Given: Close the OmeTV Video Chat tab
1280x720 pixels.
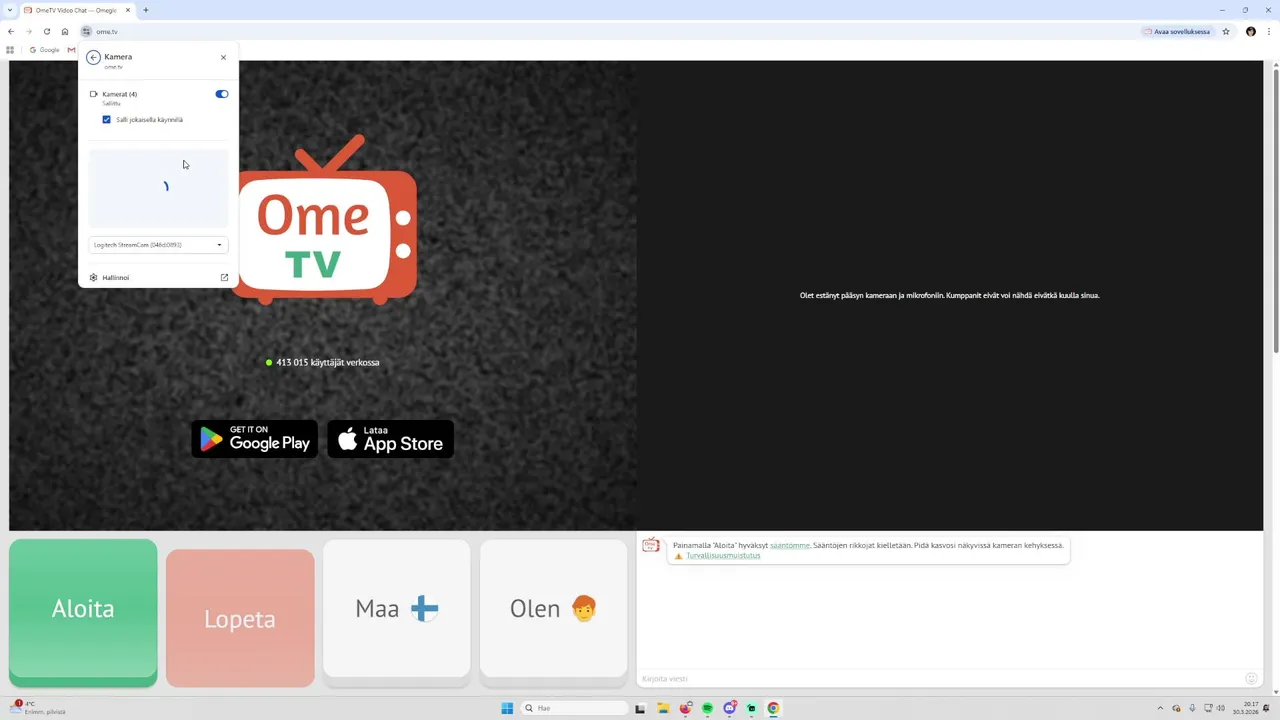Looking at the screenshot, I should pos(128,10).
